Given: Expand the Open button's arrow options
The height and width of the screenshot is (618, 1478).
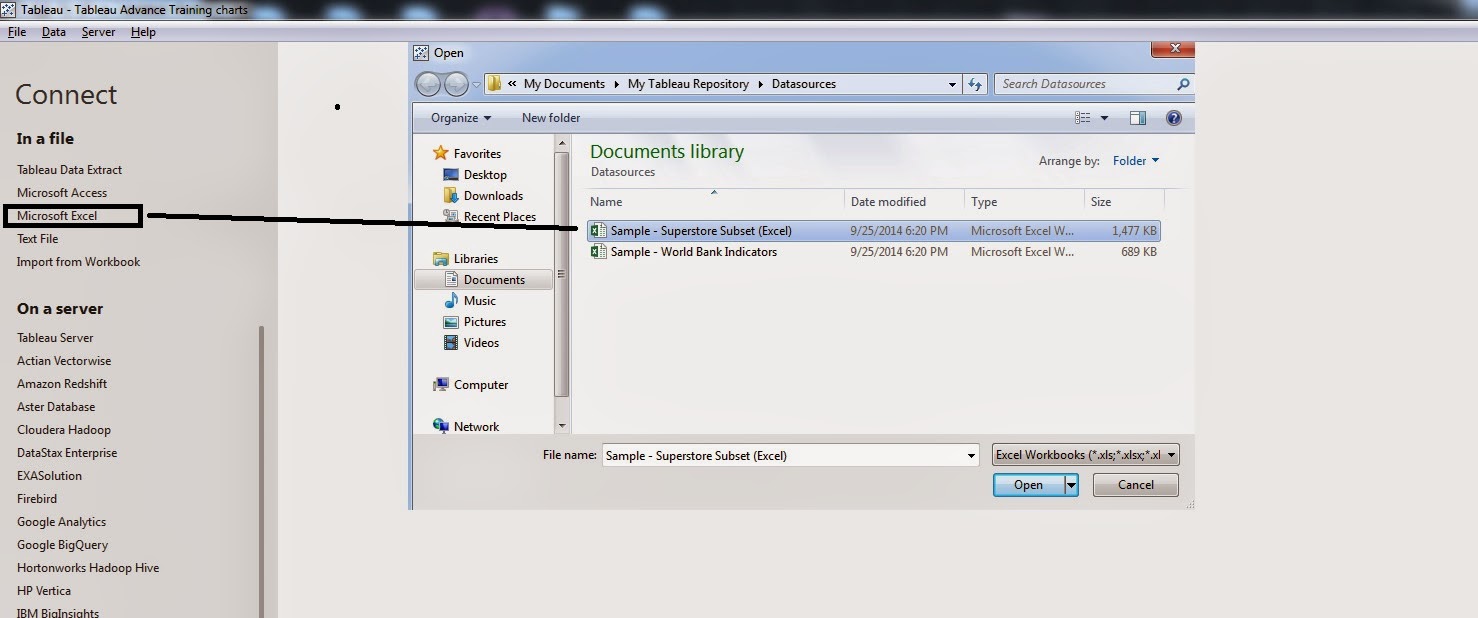Looking at the screenshot, I should [1071, 485].
